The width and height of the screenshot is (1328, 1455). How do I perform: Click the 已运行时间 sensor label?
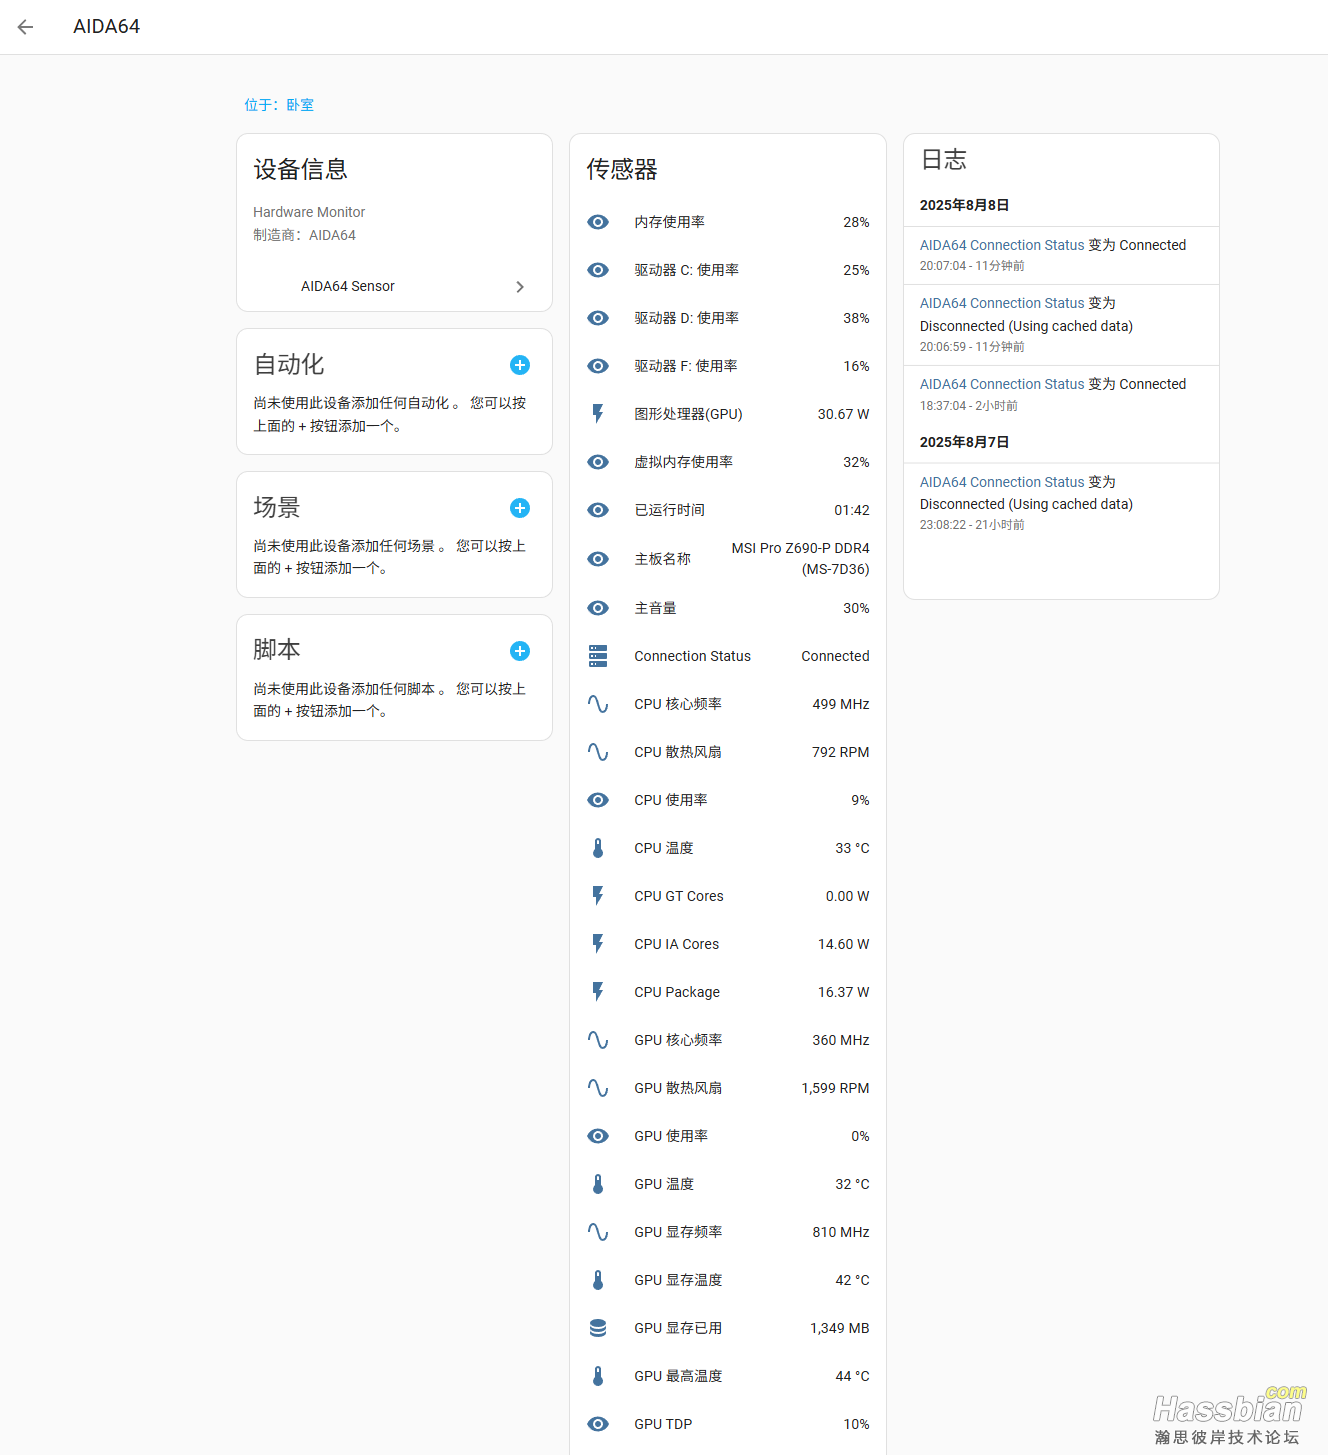[x=670, y=510]
